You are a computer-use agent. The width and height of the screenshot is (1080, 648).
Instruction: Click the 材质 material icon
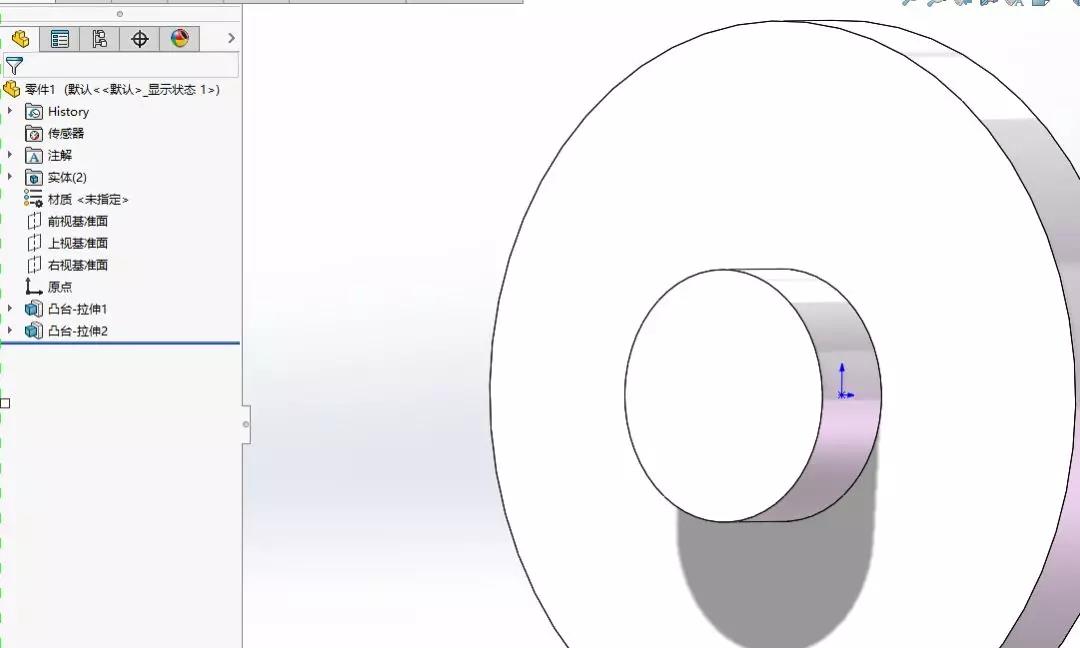(33, 199)
